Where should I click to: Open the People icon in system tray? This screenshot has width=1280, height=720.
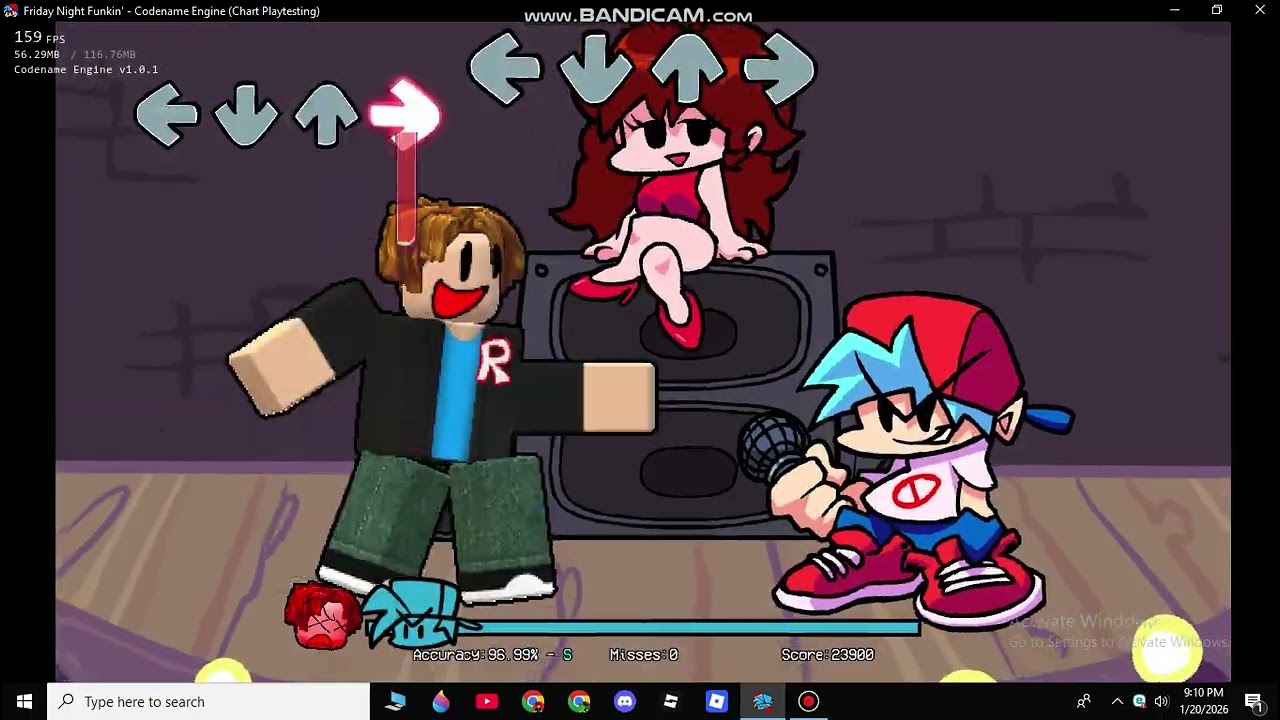coord(1084,702)
